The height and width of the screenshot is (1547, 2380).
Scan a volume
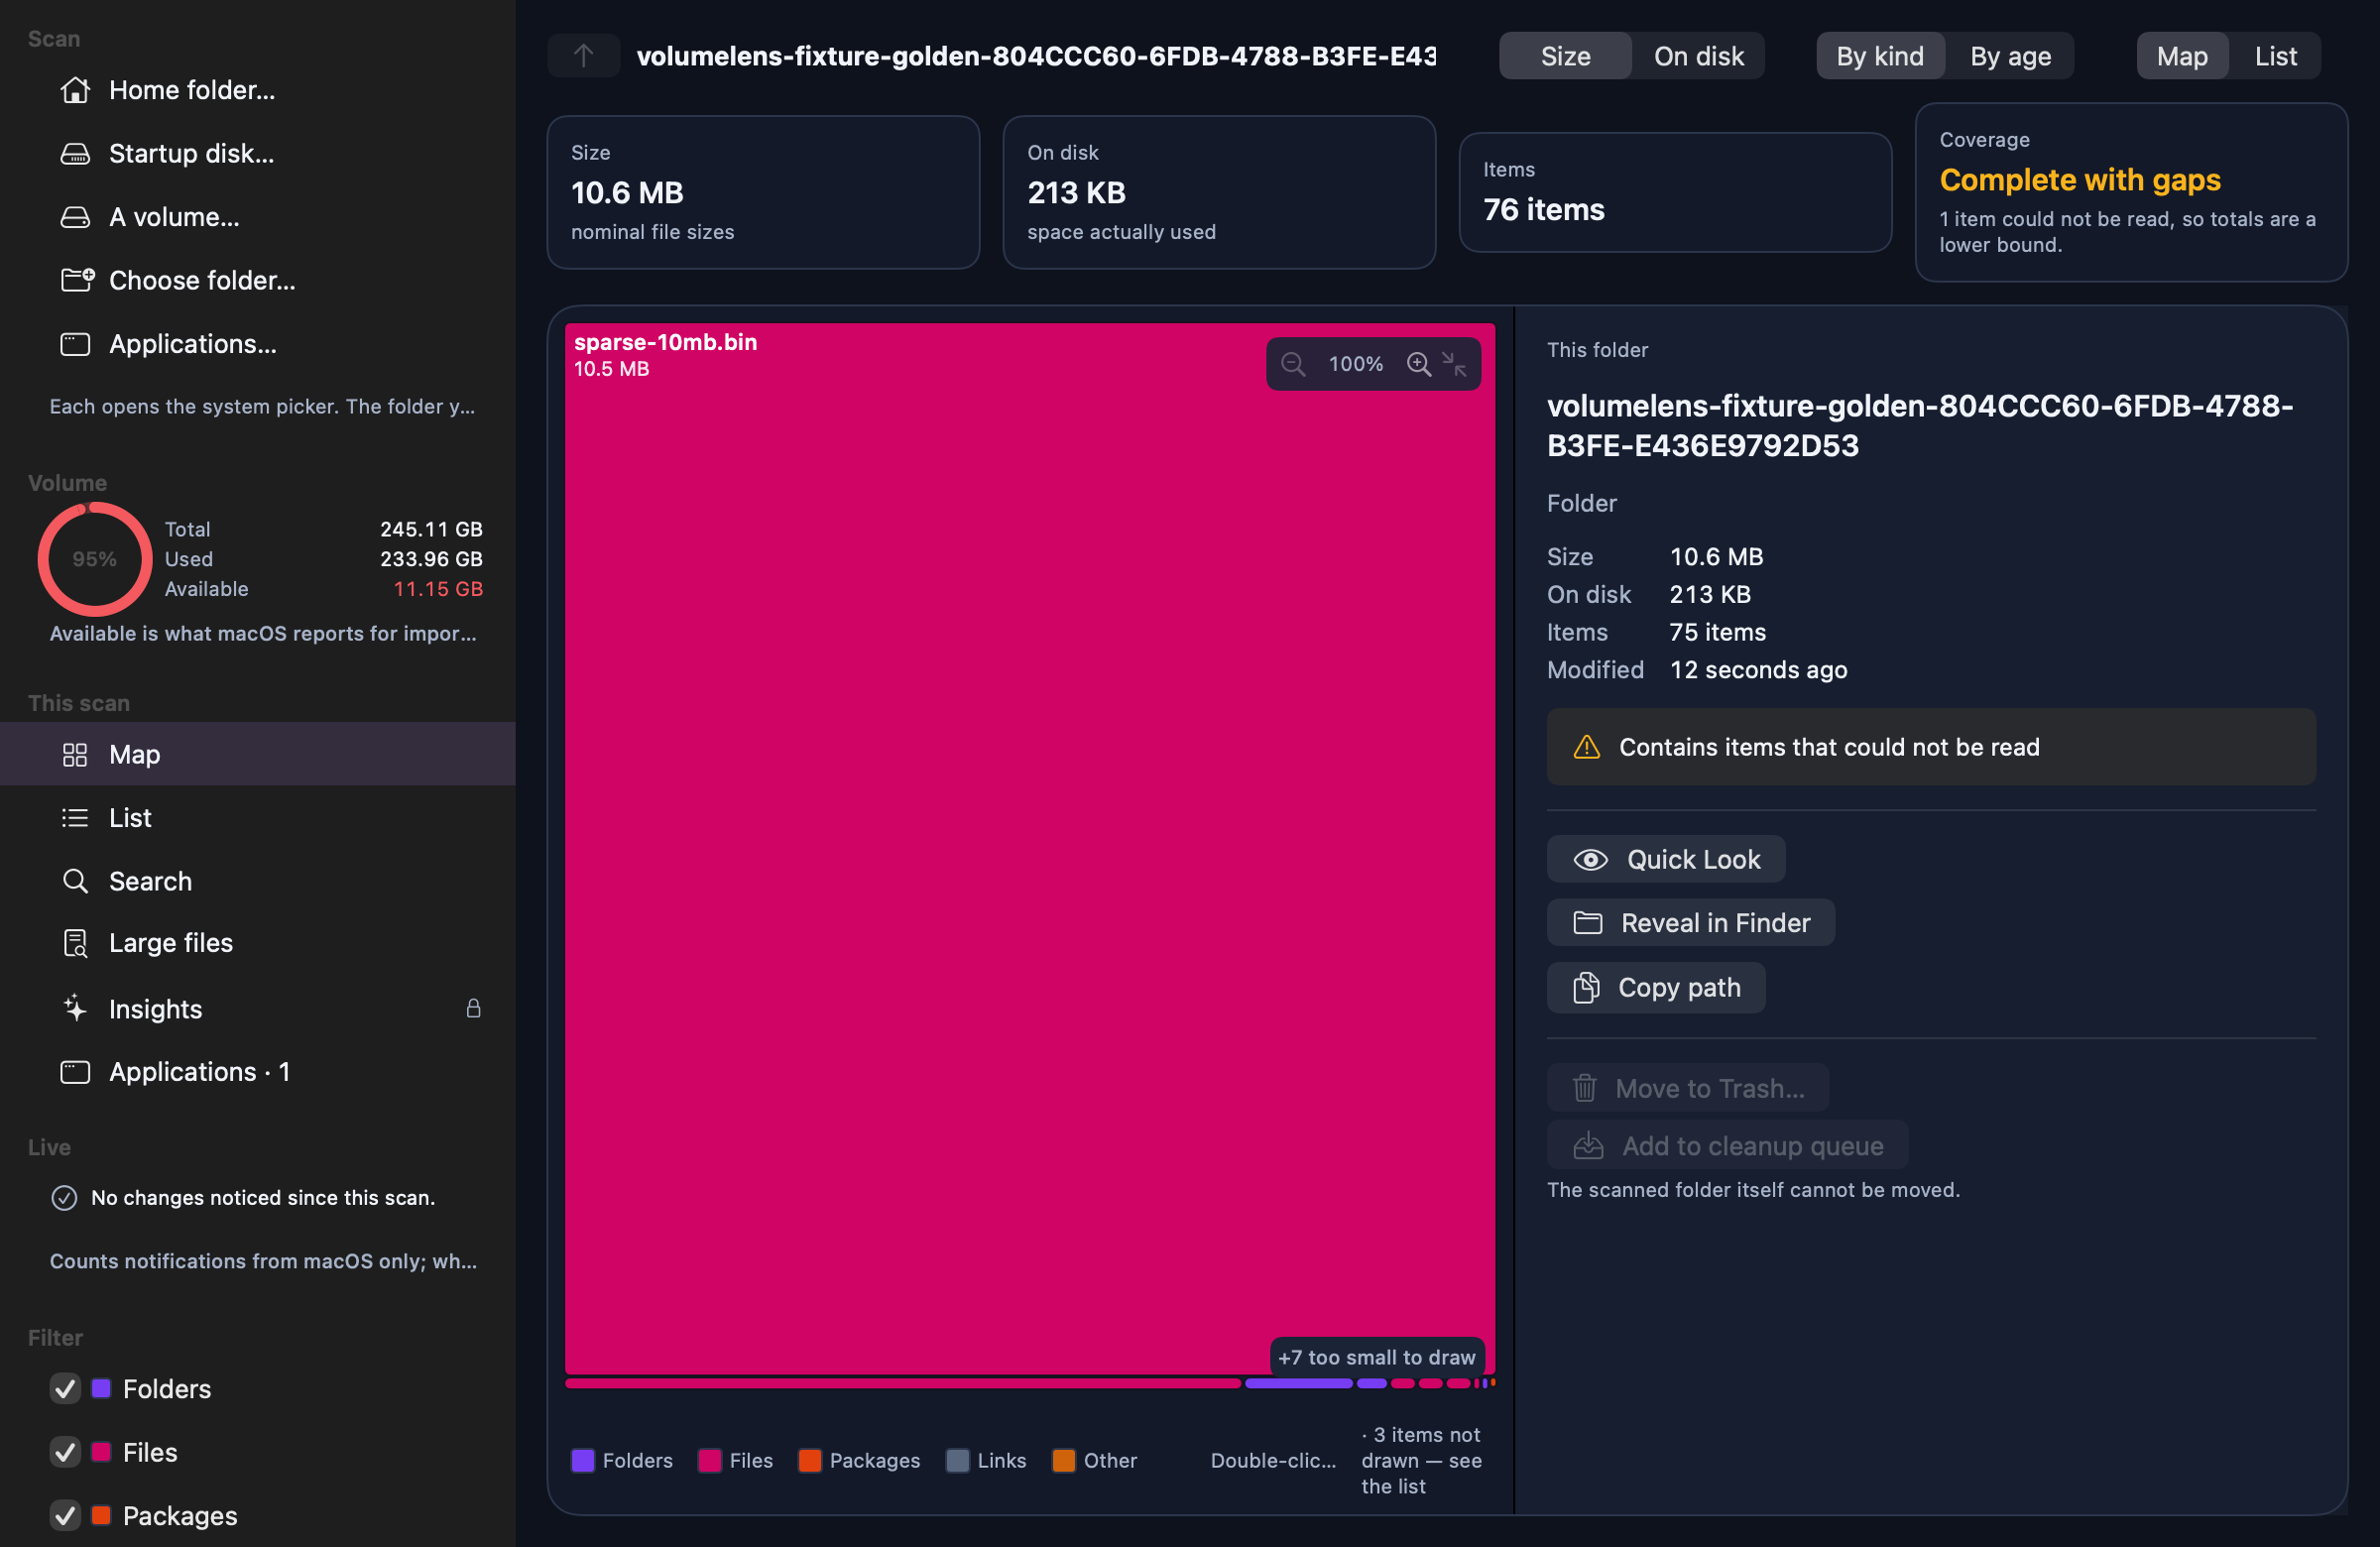click(258, 217)
